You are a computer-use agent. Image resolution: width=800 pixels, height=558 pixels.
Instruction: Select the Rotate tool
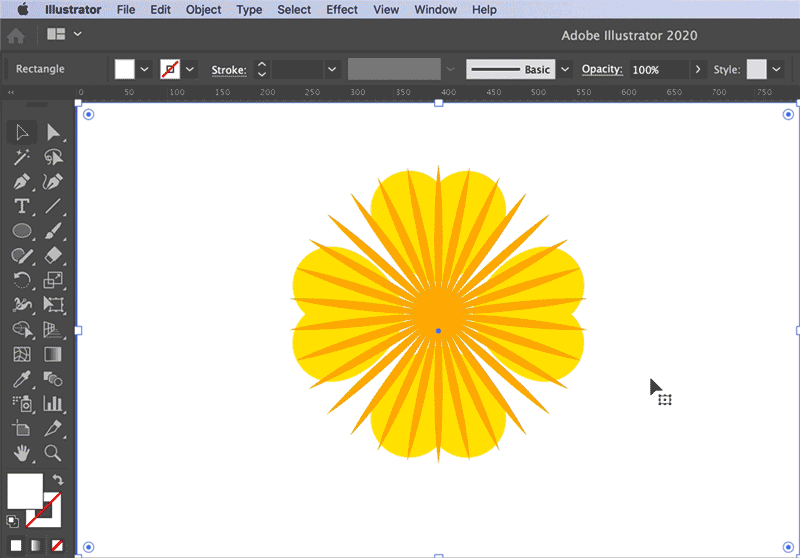click(21, 280)
